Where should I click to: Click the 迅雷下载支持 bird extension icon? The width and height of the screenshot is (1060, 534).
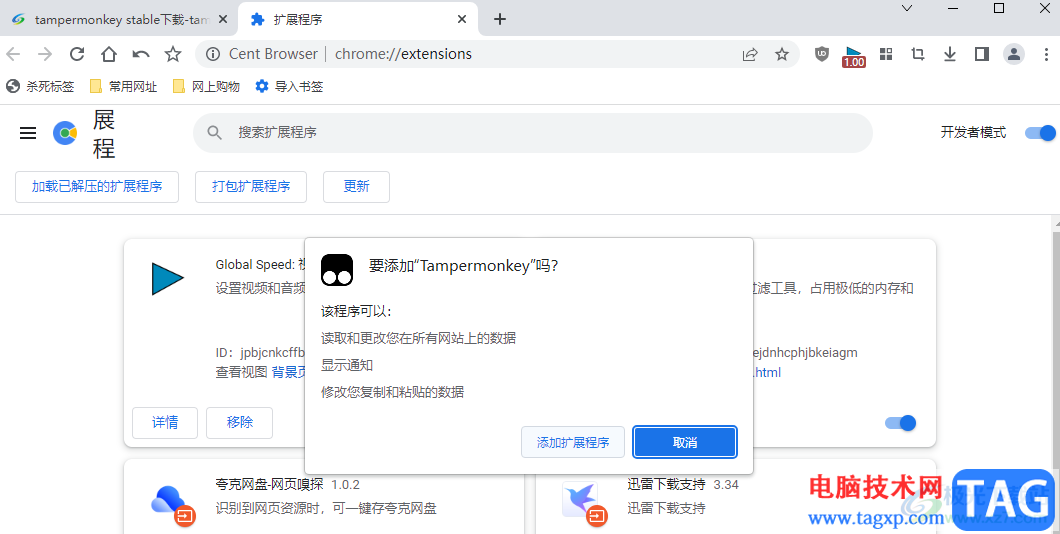585,504
